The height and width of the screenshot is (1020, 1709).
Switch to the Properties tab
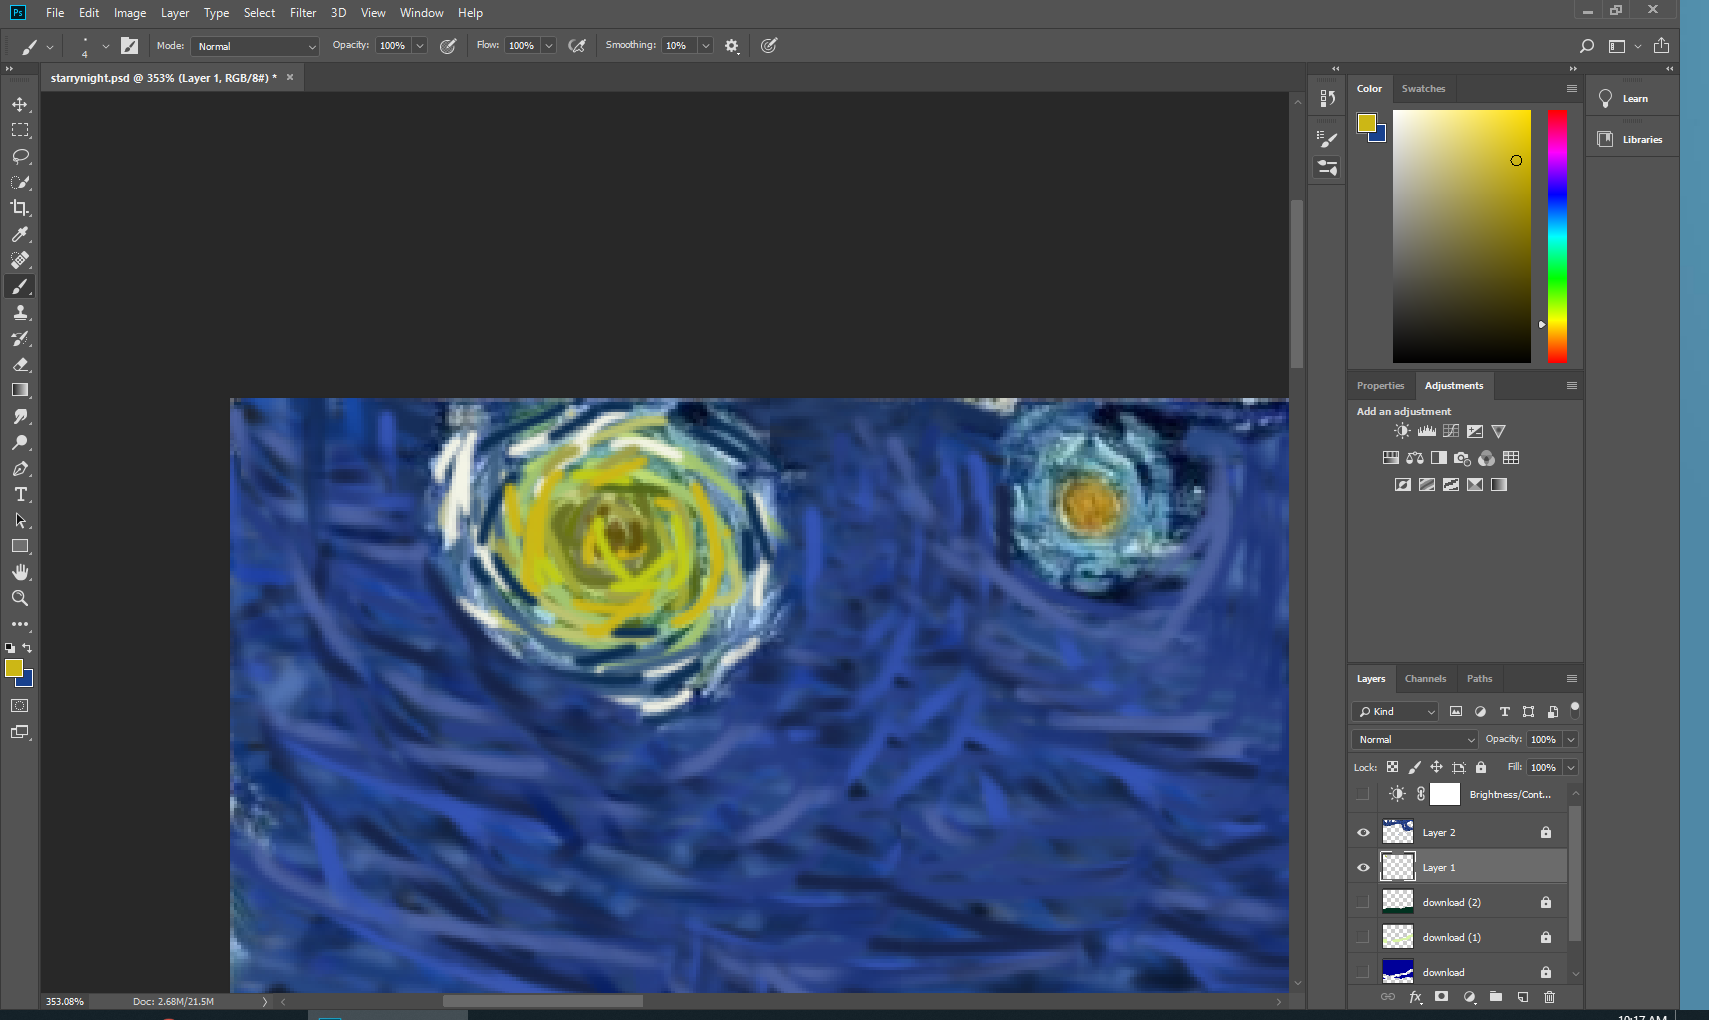tap(1380, 386)
